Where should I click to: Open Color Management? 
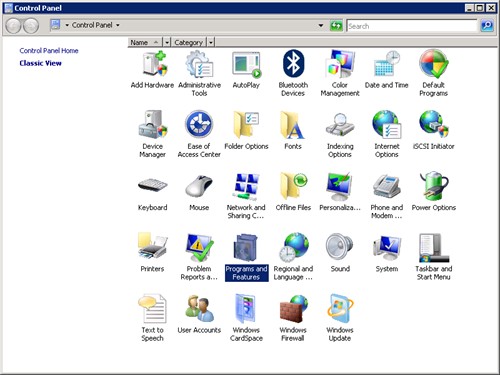coord(340,73)
